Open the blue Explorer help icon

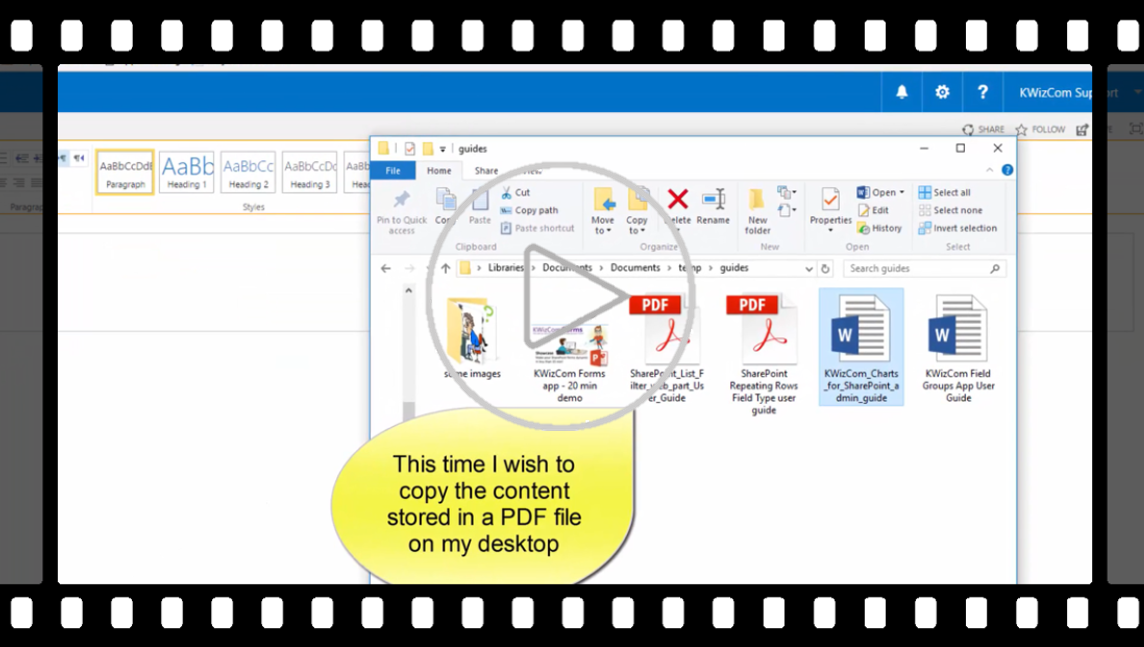1007,170
